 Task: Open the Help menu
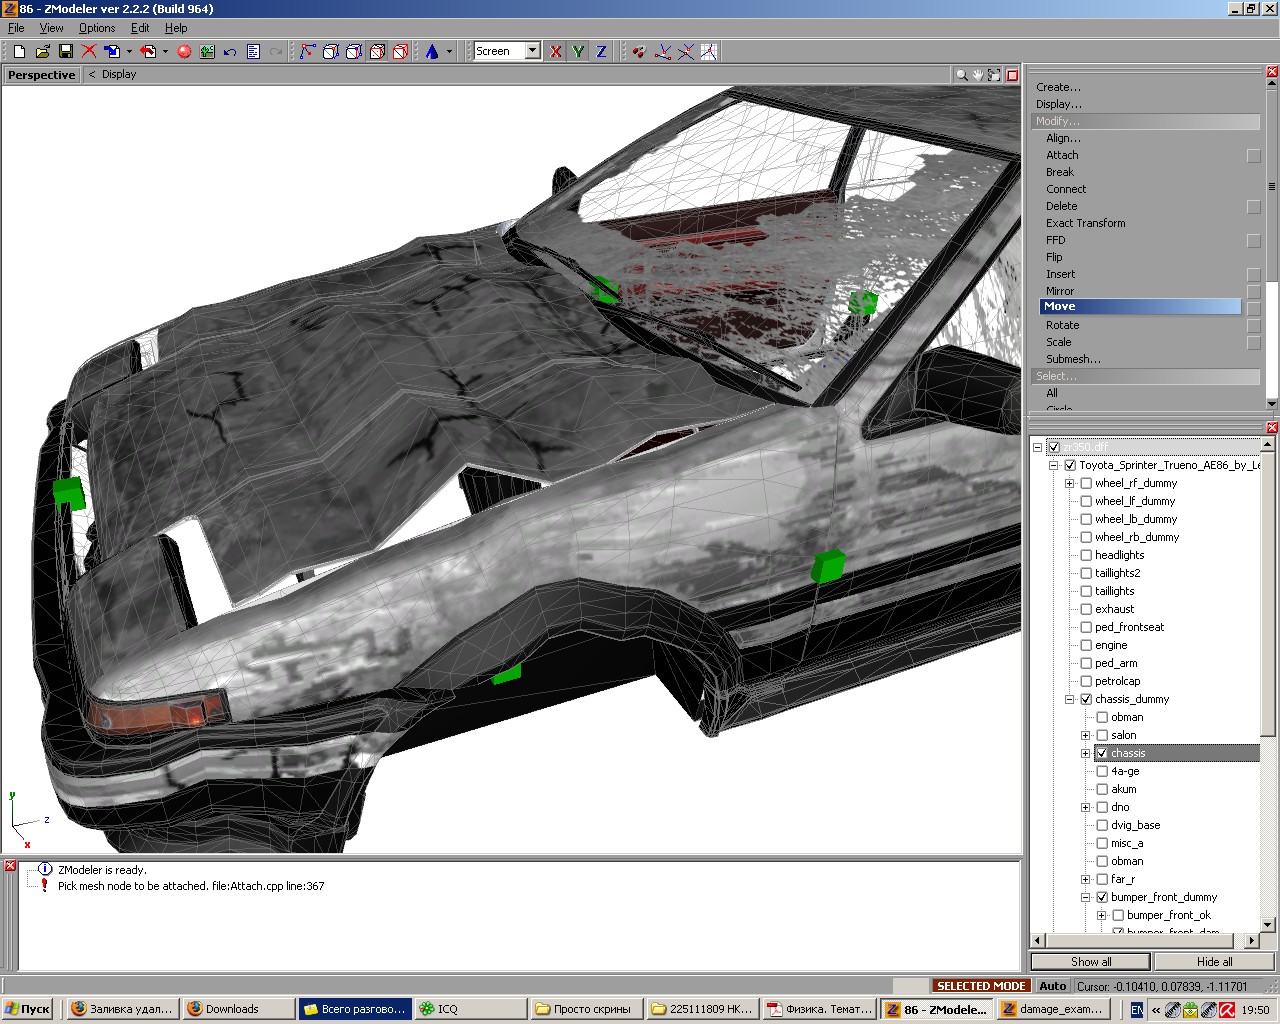176,28
